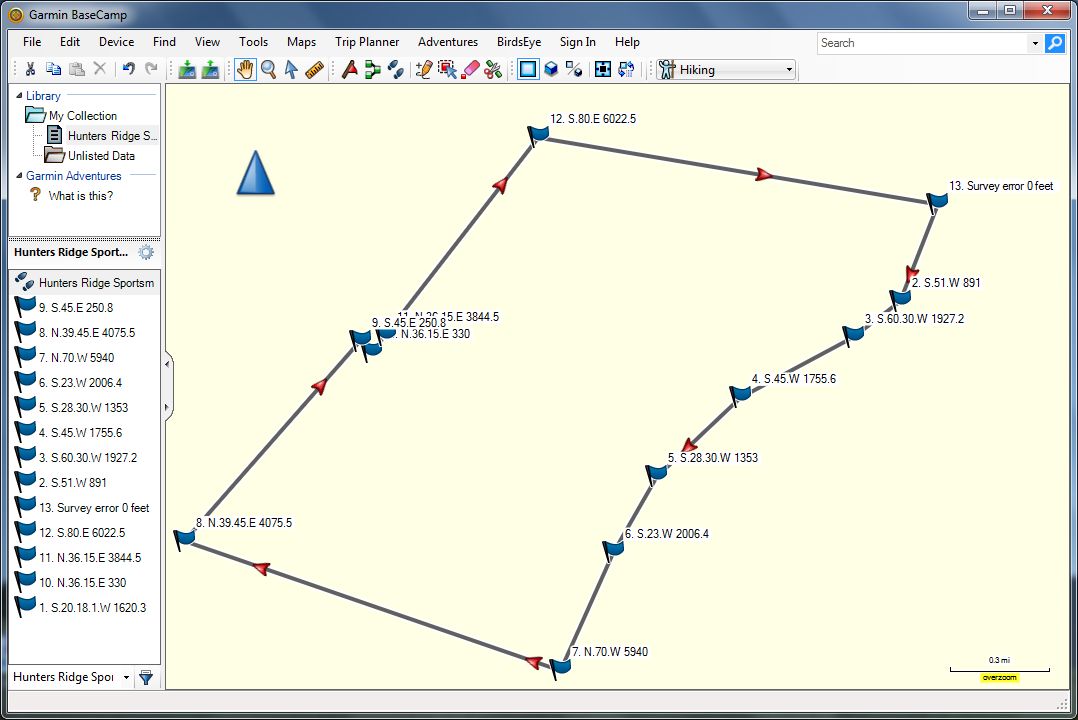Click the filter funnel icon
This screenshot has width=1078, height=720.
[x=146, y=678]
